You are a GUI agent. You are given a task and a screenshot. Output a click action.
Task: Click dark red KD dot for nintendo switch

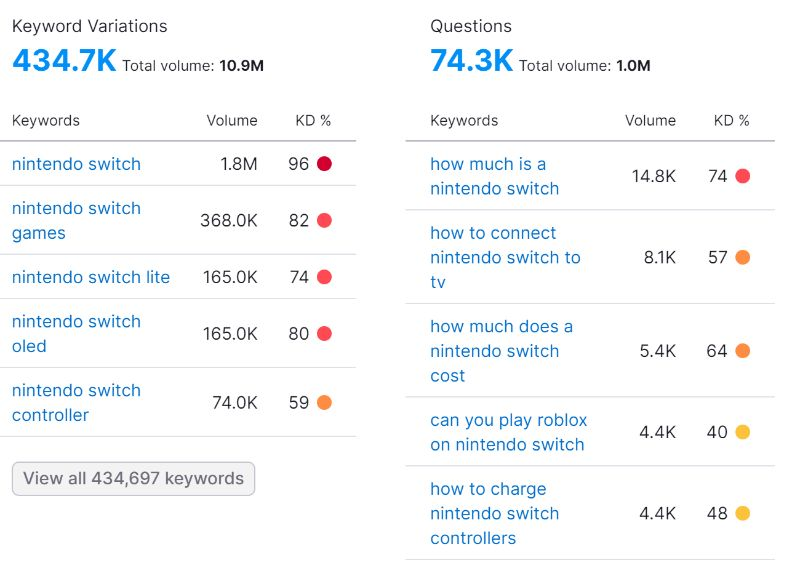click(324, 164)
